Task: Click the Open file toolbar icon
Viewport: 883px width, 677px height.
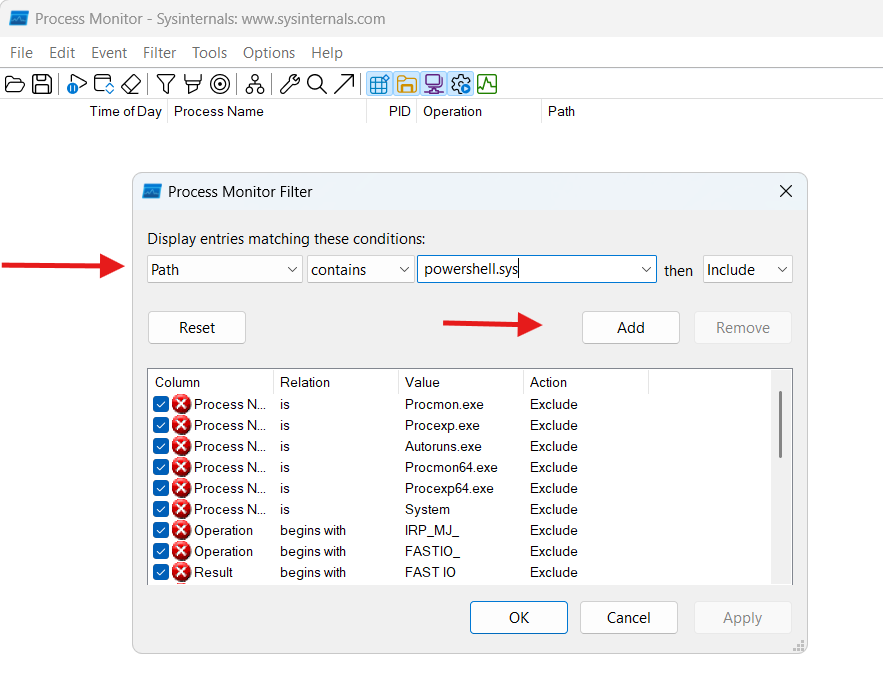Action: [15, 84]
